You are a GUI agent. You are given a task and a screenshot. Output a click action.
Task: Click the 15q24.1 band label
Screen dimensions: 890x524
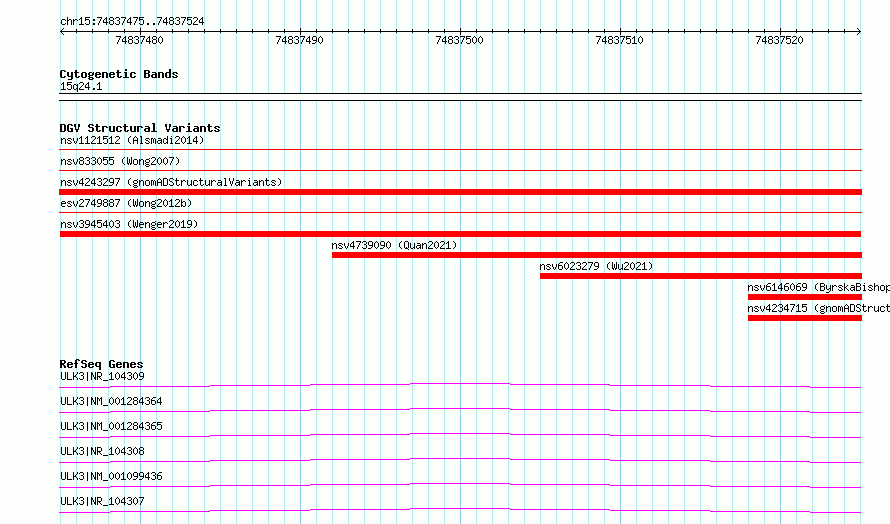(x=81, y=86)
